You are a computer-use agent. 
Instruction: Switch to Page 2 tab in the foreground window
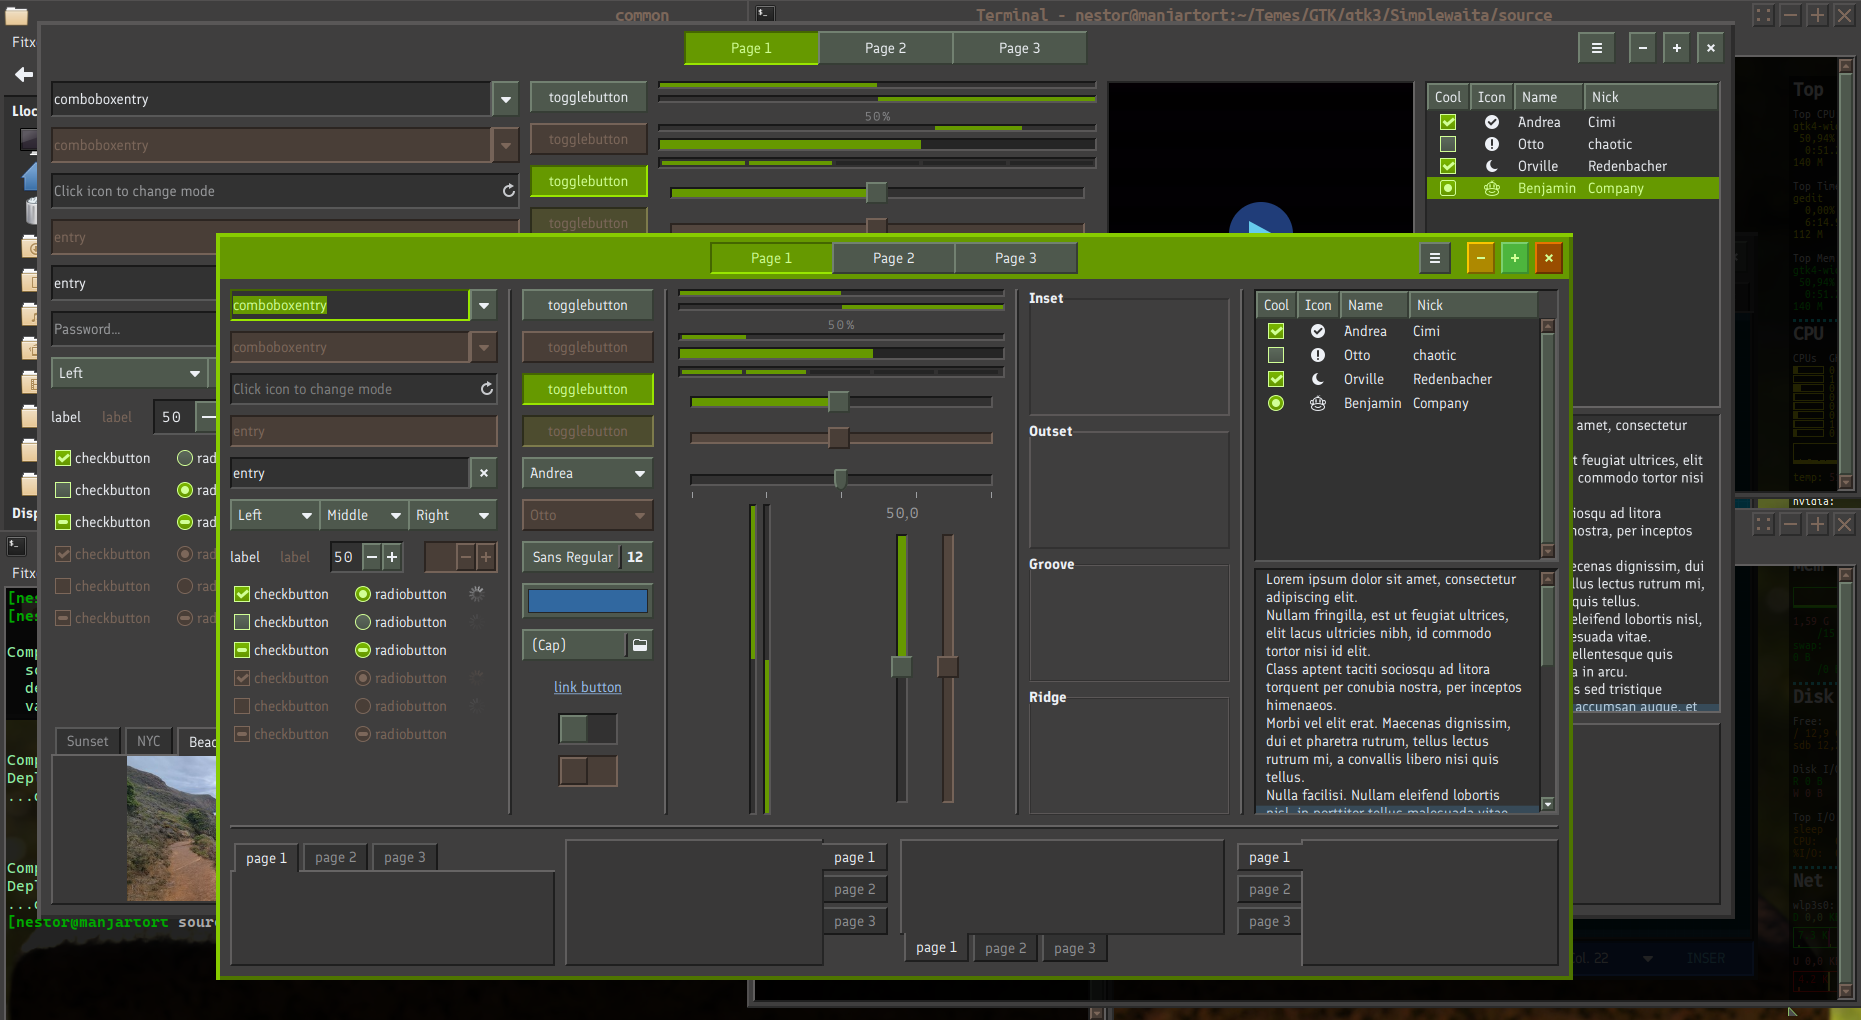(893, 258)
